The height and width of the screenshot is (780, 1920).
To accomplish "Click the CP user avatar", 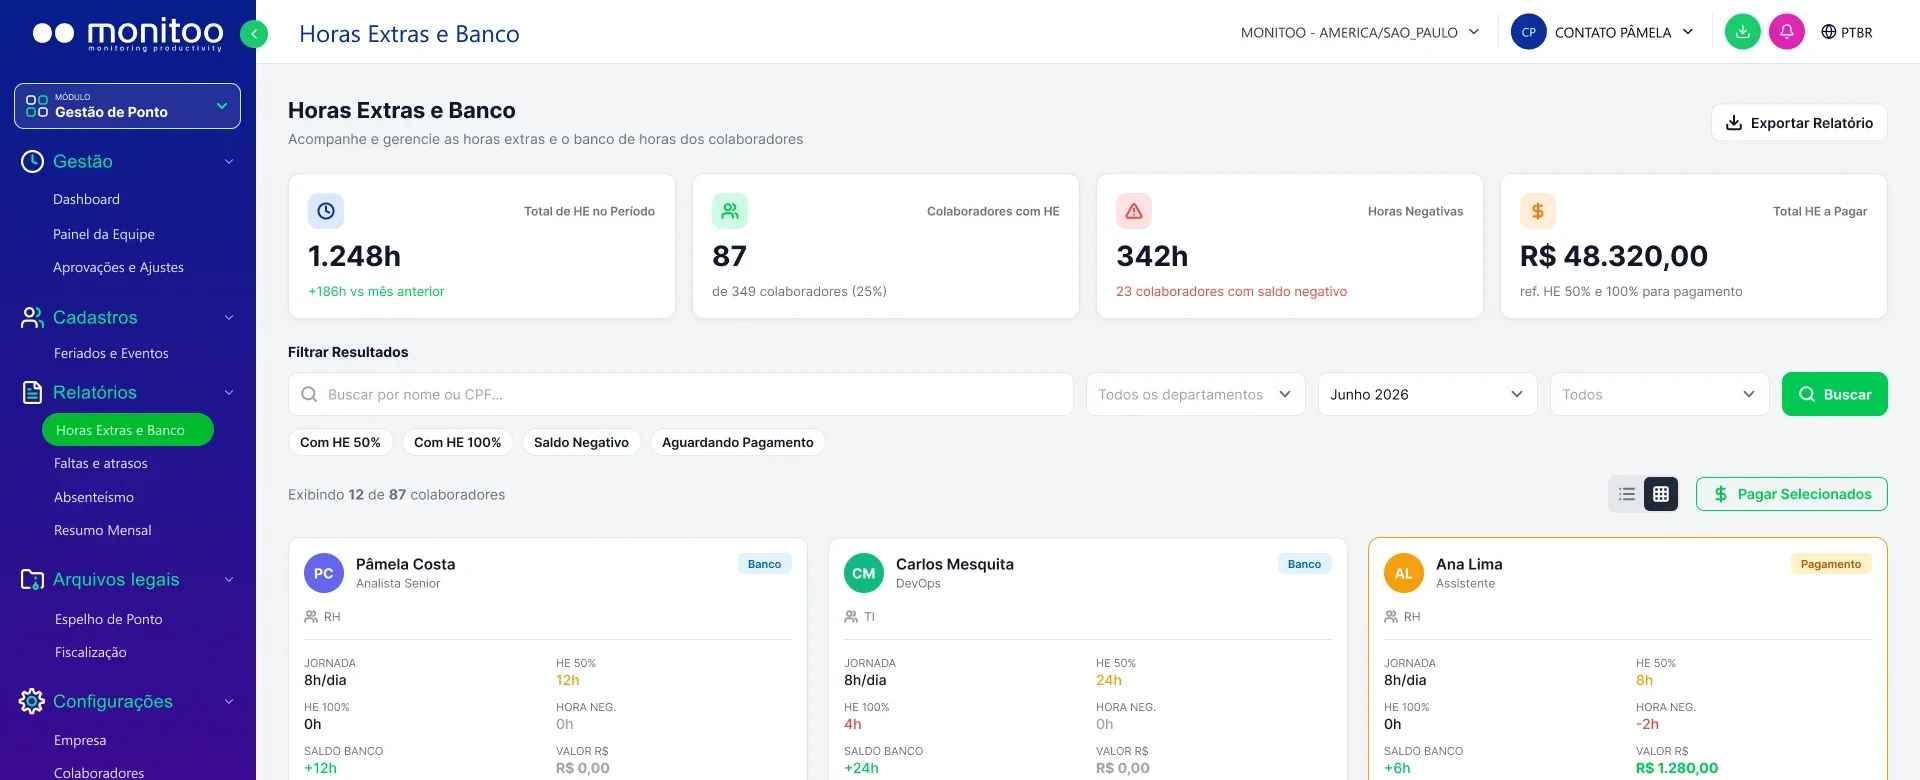I will click(x=1528, y=32).
